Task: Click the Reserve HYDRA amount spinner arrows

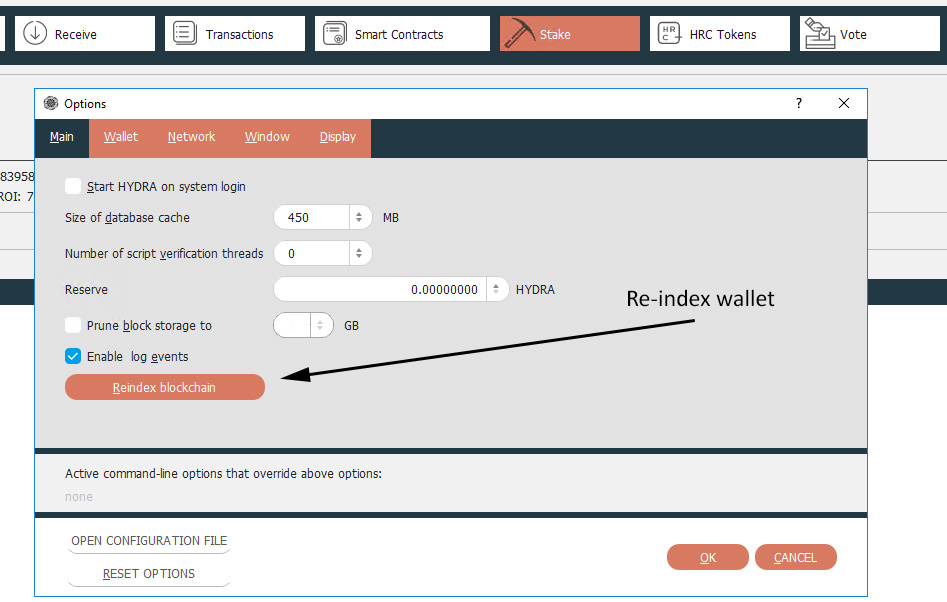Action: coord(497,289)
